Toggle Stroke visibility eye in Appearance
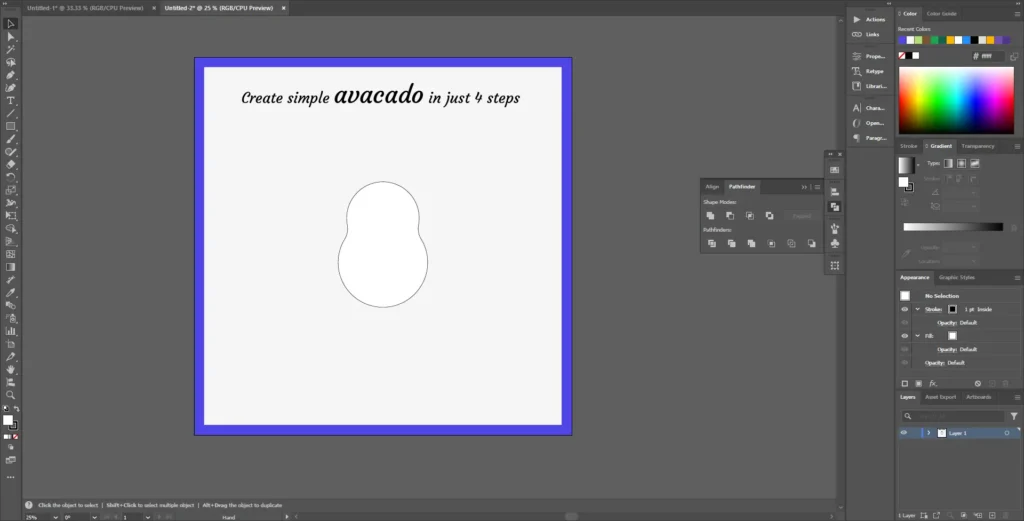Image resolution: width=1024 pixels, height=521 pixels. (904, 309)
